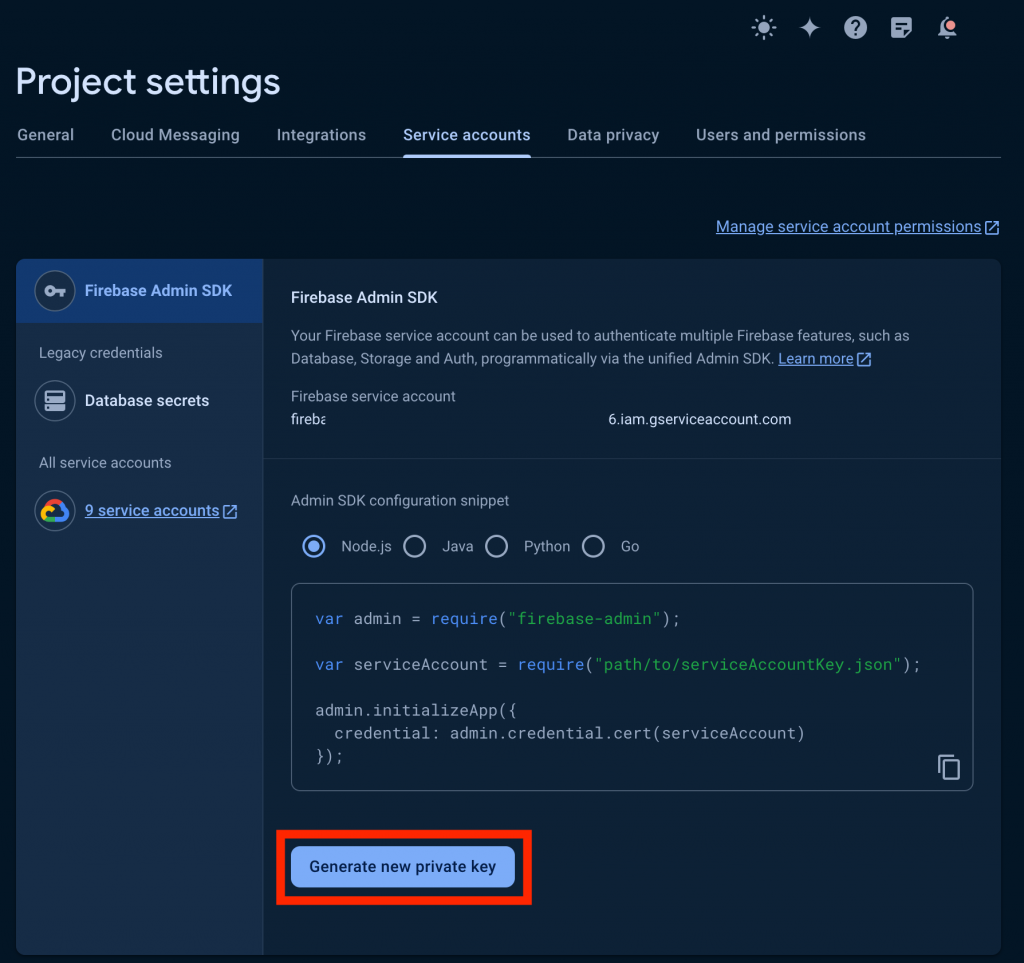
Task: Click external-link icon beside Manage service account permissions
Action: (x=992, y=227)
